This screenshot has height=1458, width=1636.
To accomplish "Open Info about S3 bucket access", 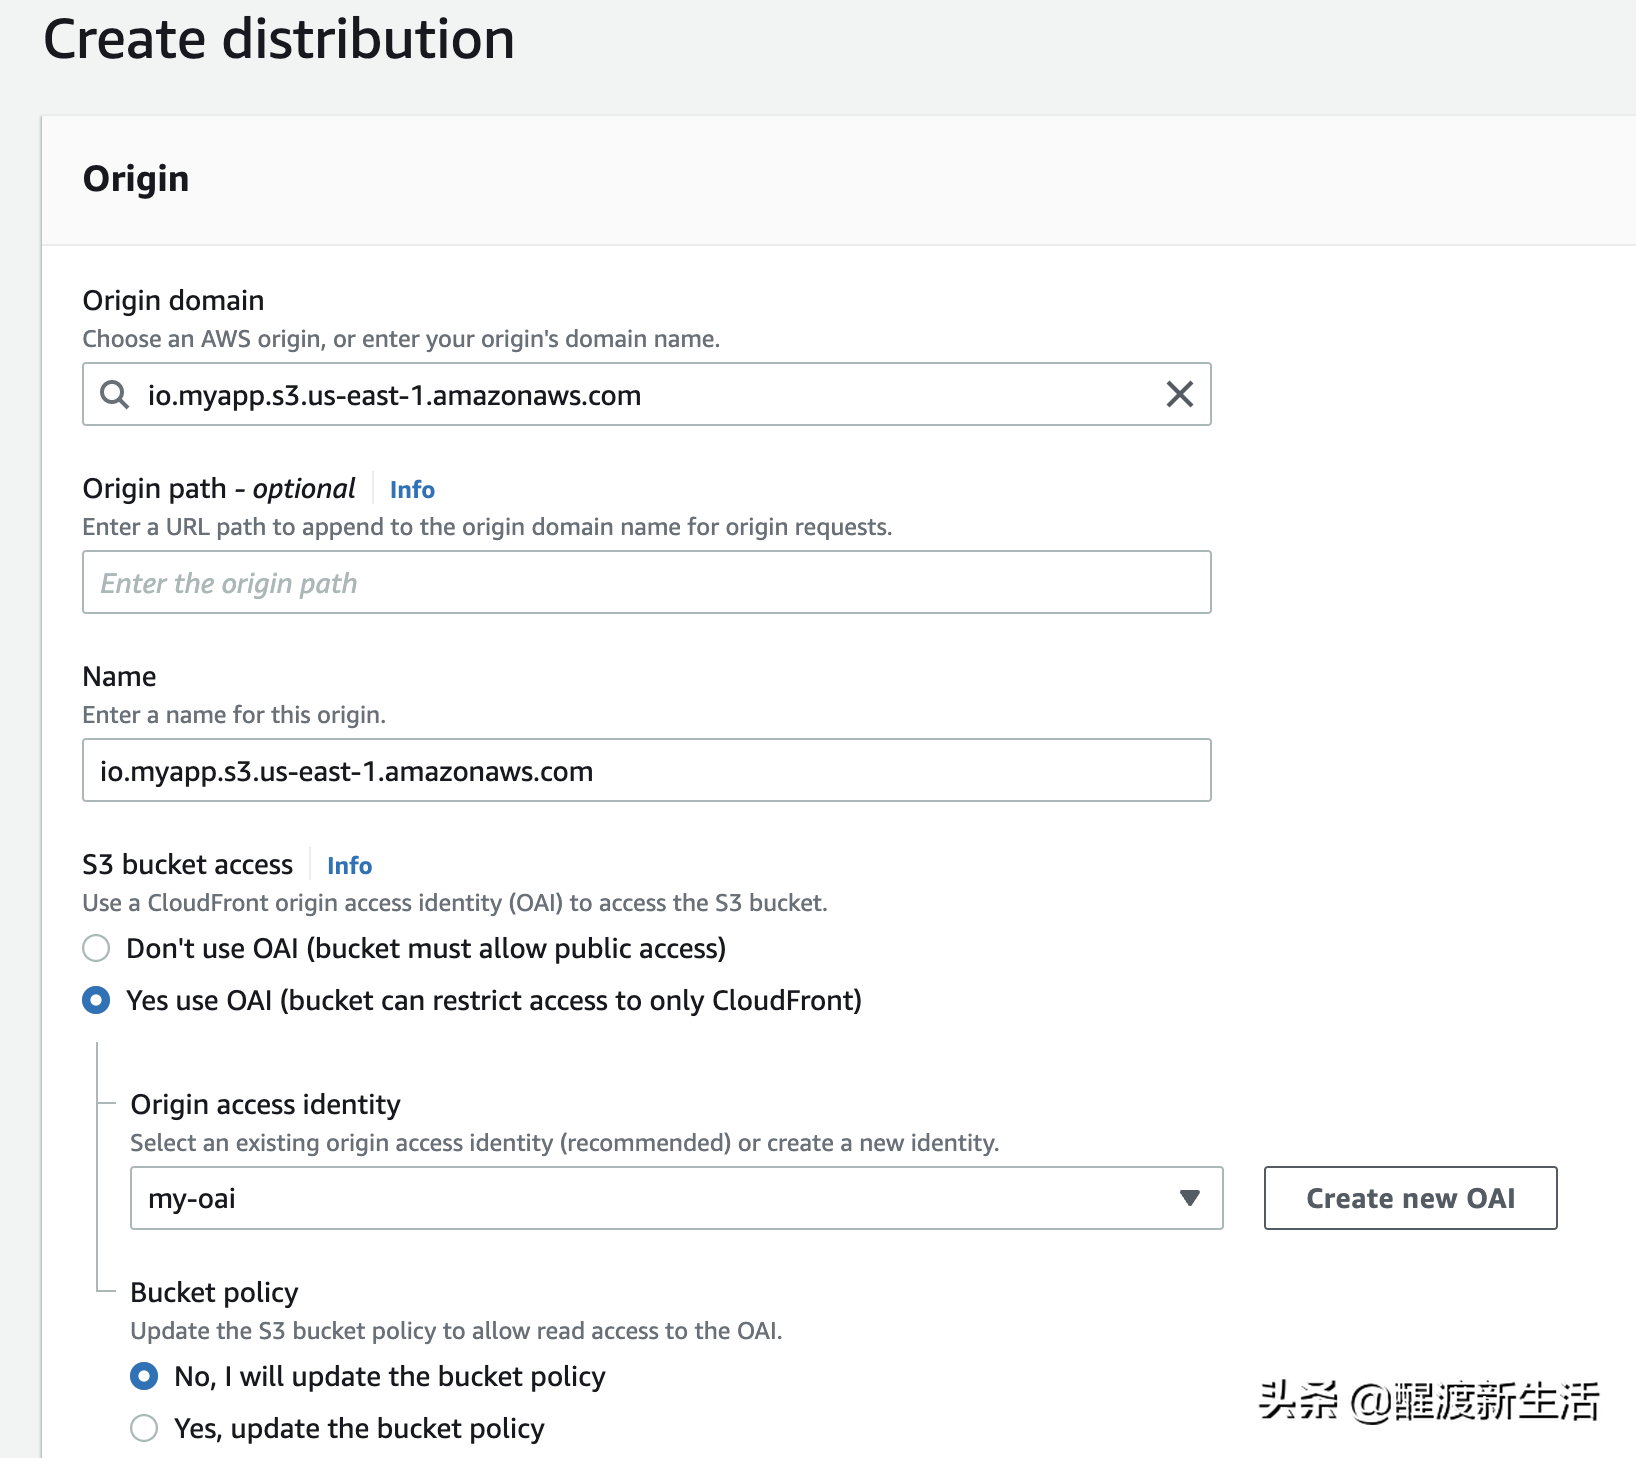I will 348,865.
